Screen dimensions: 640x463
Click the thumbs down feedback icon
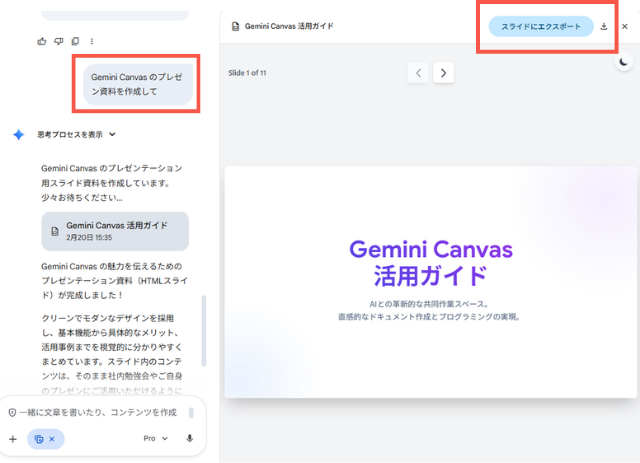(x=59, y=41)
